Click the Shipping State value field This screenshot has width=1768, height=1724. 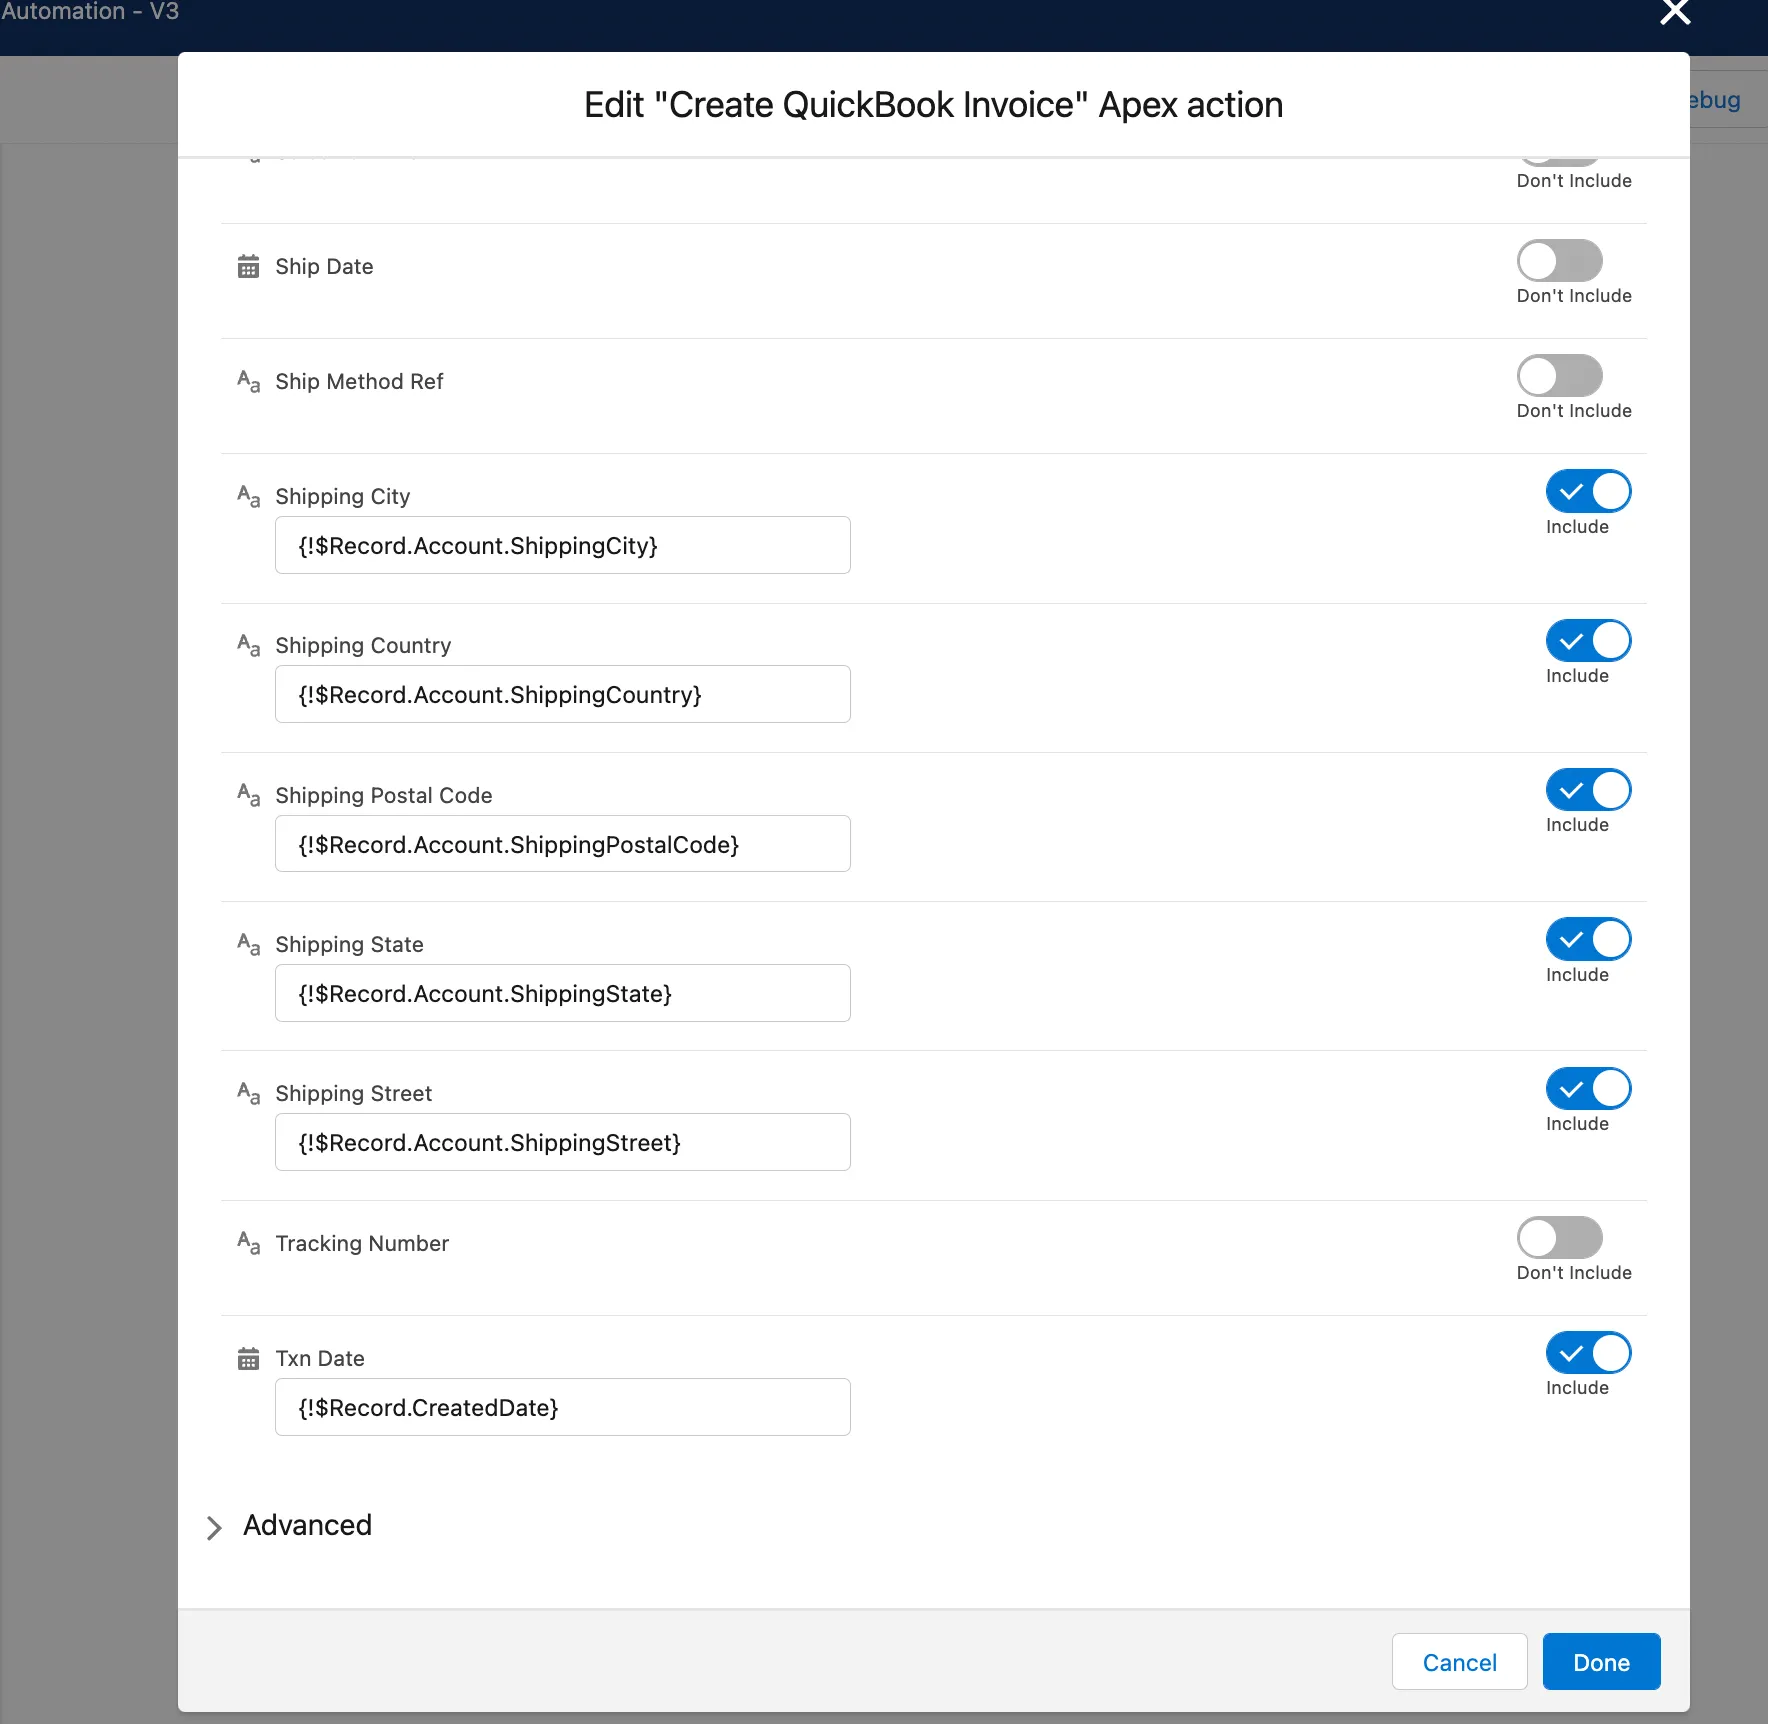562,993
